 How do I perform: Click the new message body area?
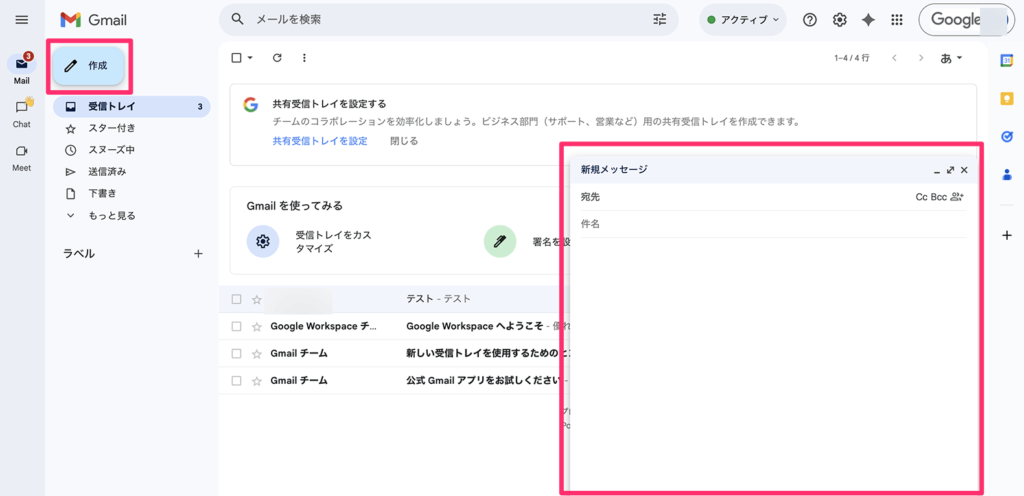(773, 362)
